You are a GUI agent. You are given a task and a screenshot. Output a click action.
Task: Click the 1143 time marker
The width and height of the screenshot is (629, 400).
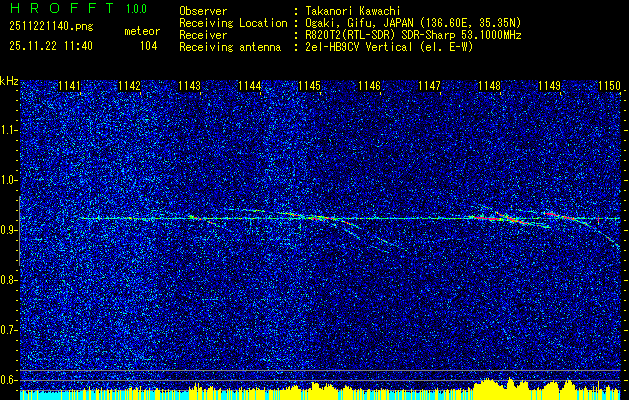(x=189, y=86)
